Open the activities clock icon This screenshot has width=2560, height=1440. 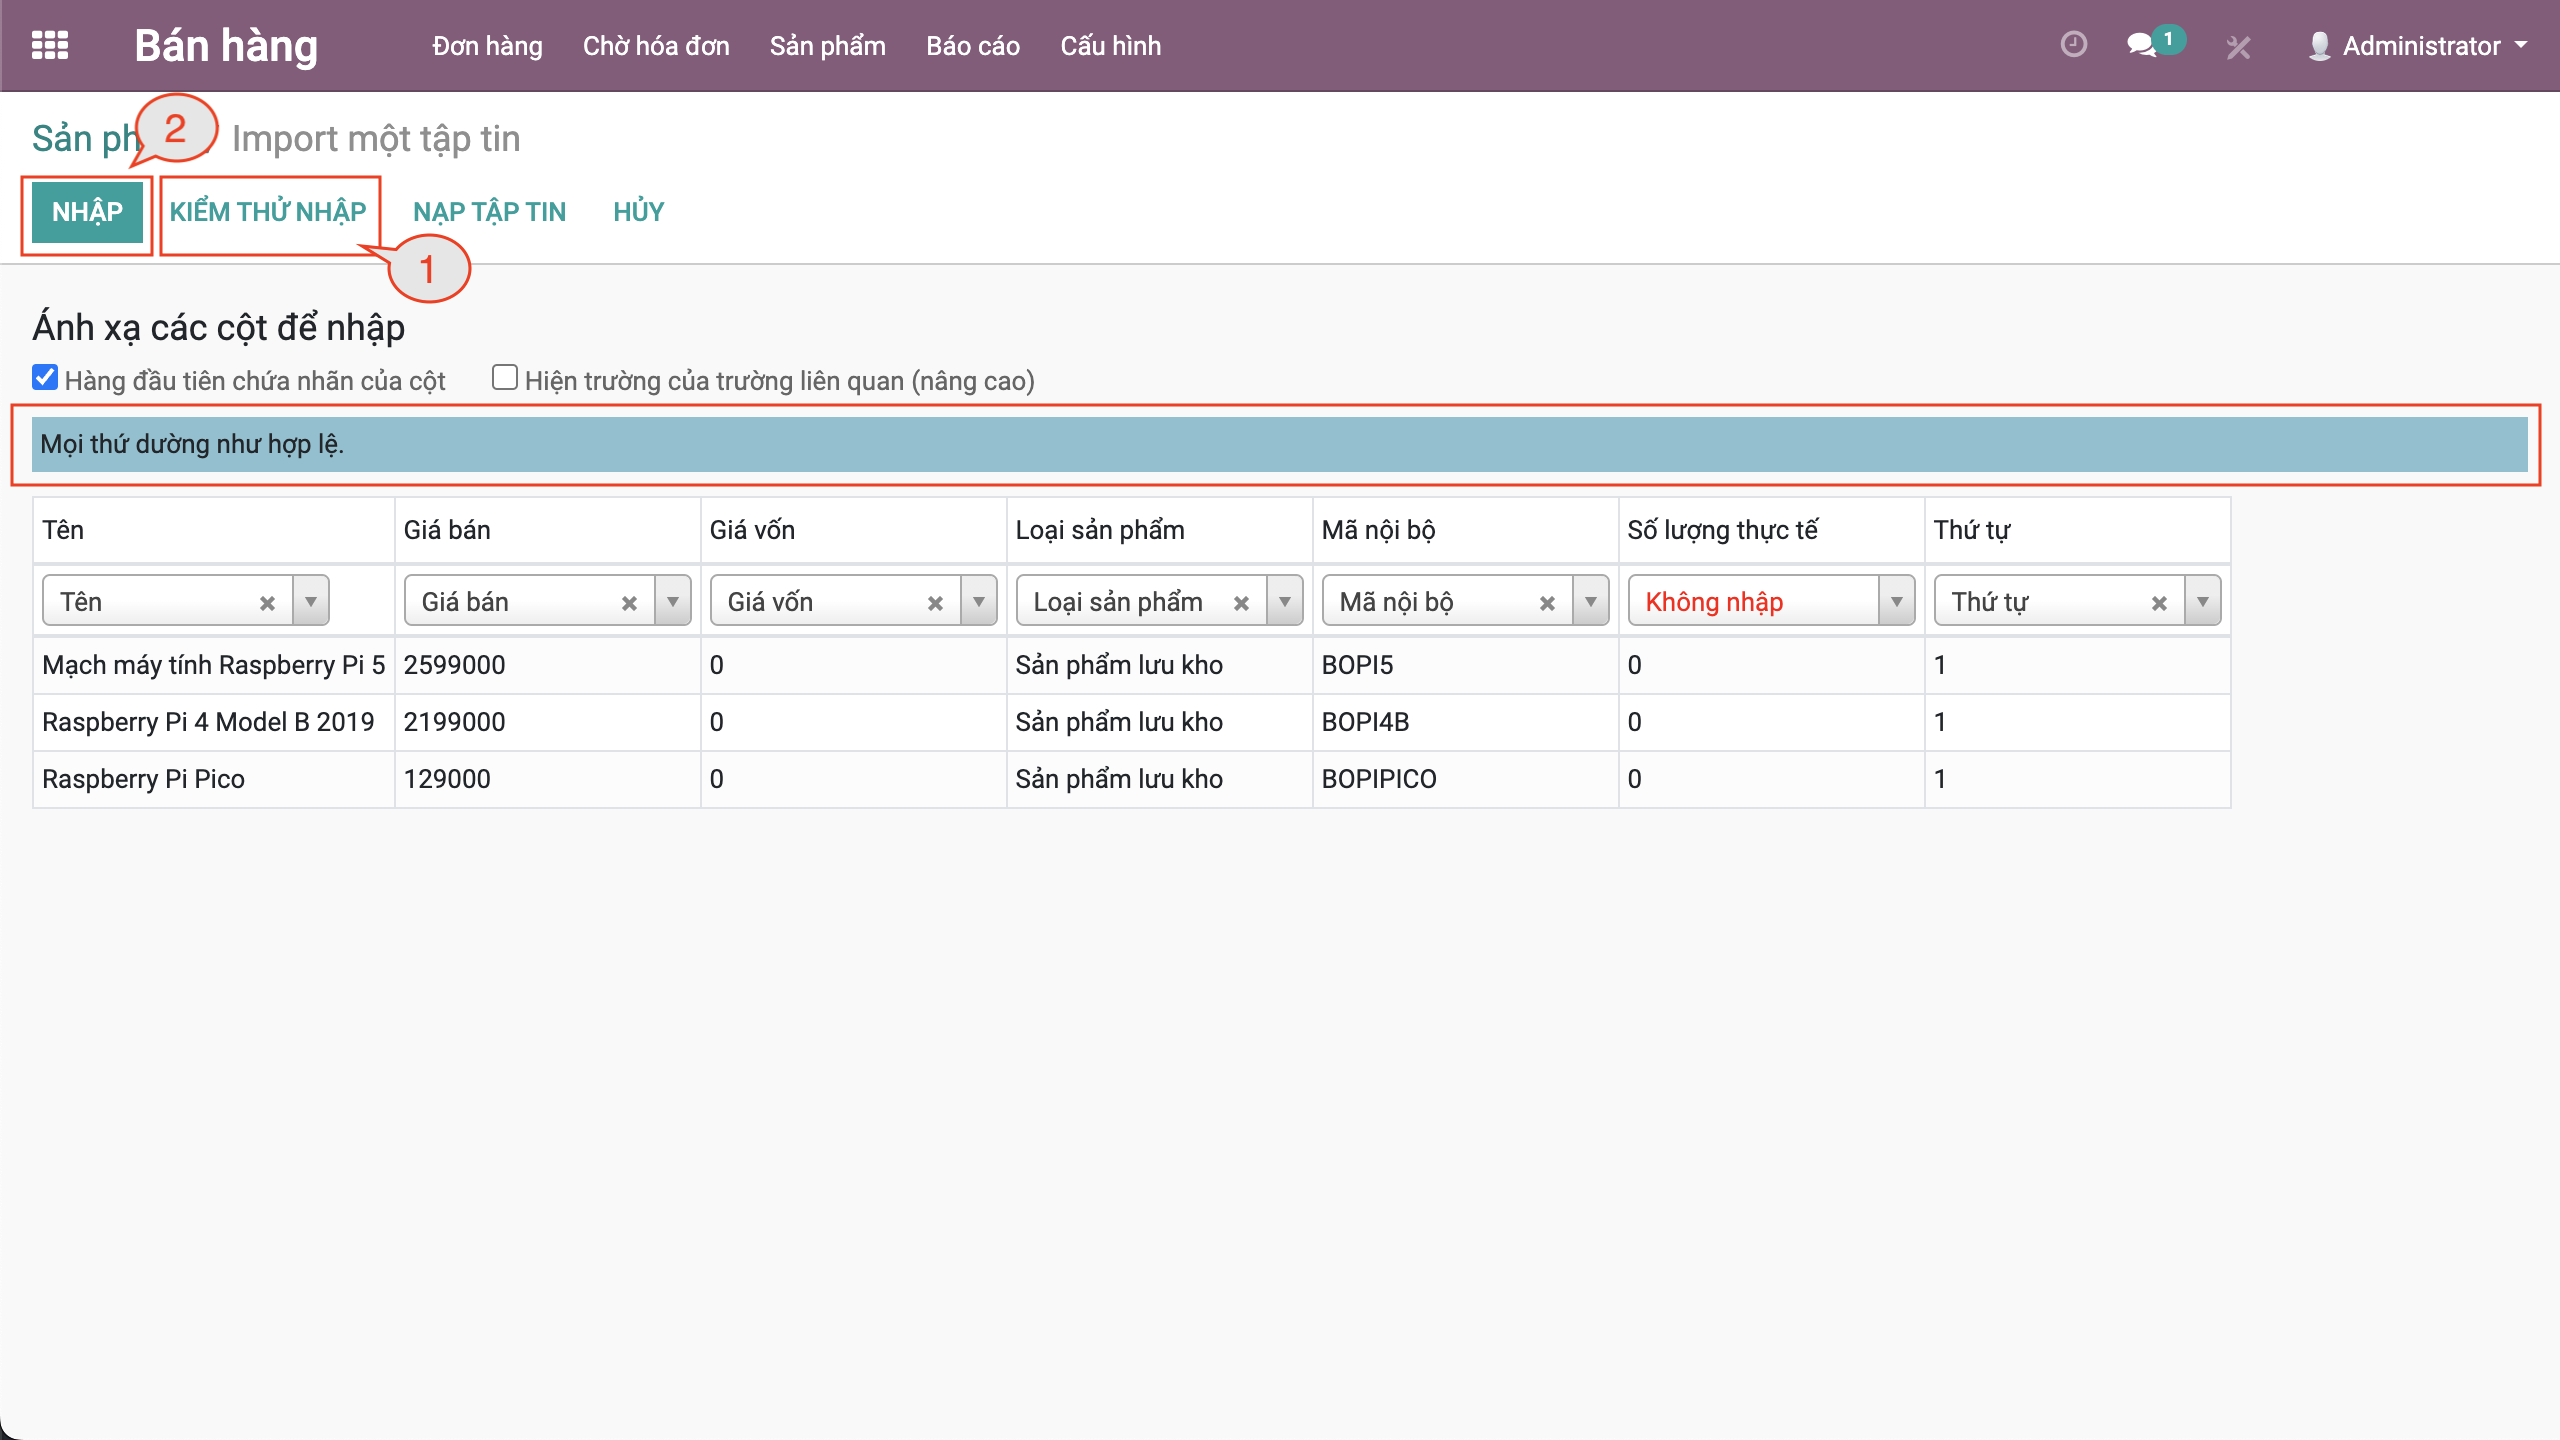tap(2073, 45)
